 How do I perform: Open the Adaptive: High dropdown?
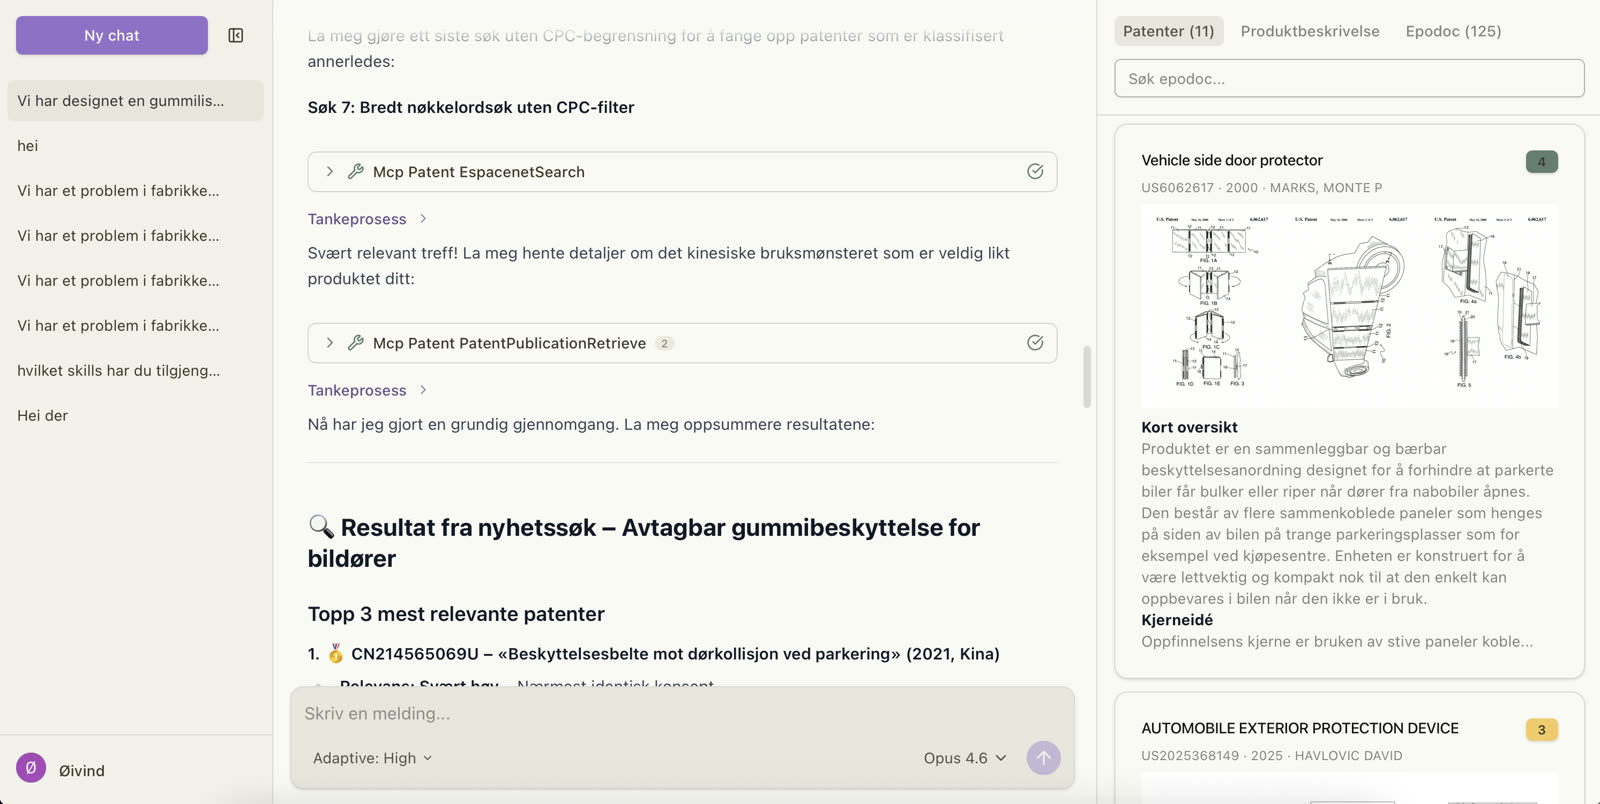pyautogui.click(x=372, y=758)
